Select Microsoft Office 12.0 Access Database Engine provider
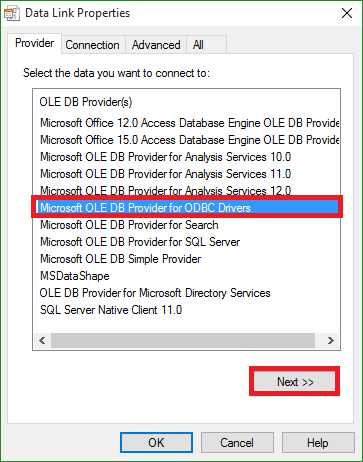Image resolution: width=363 pixels, height=462 pixels. pos(189,123)
